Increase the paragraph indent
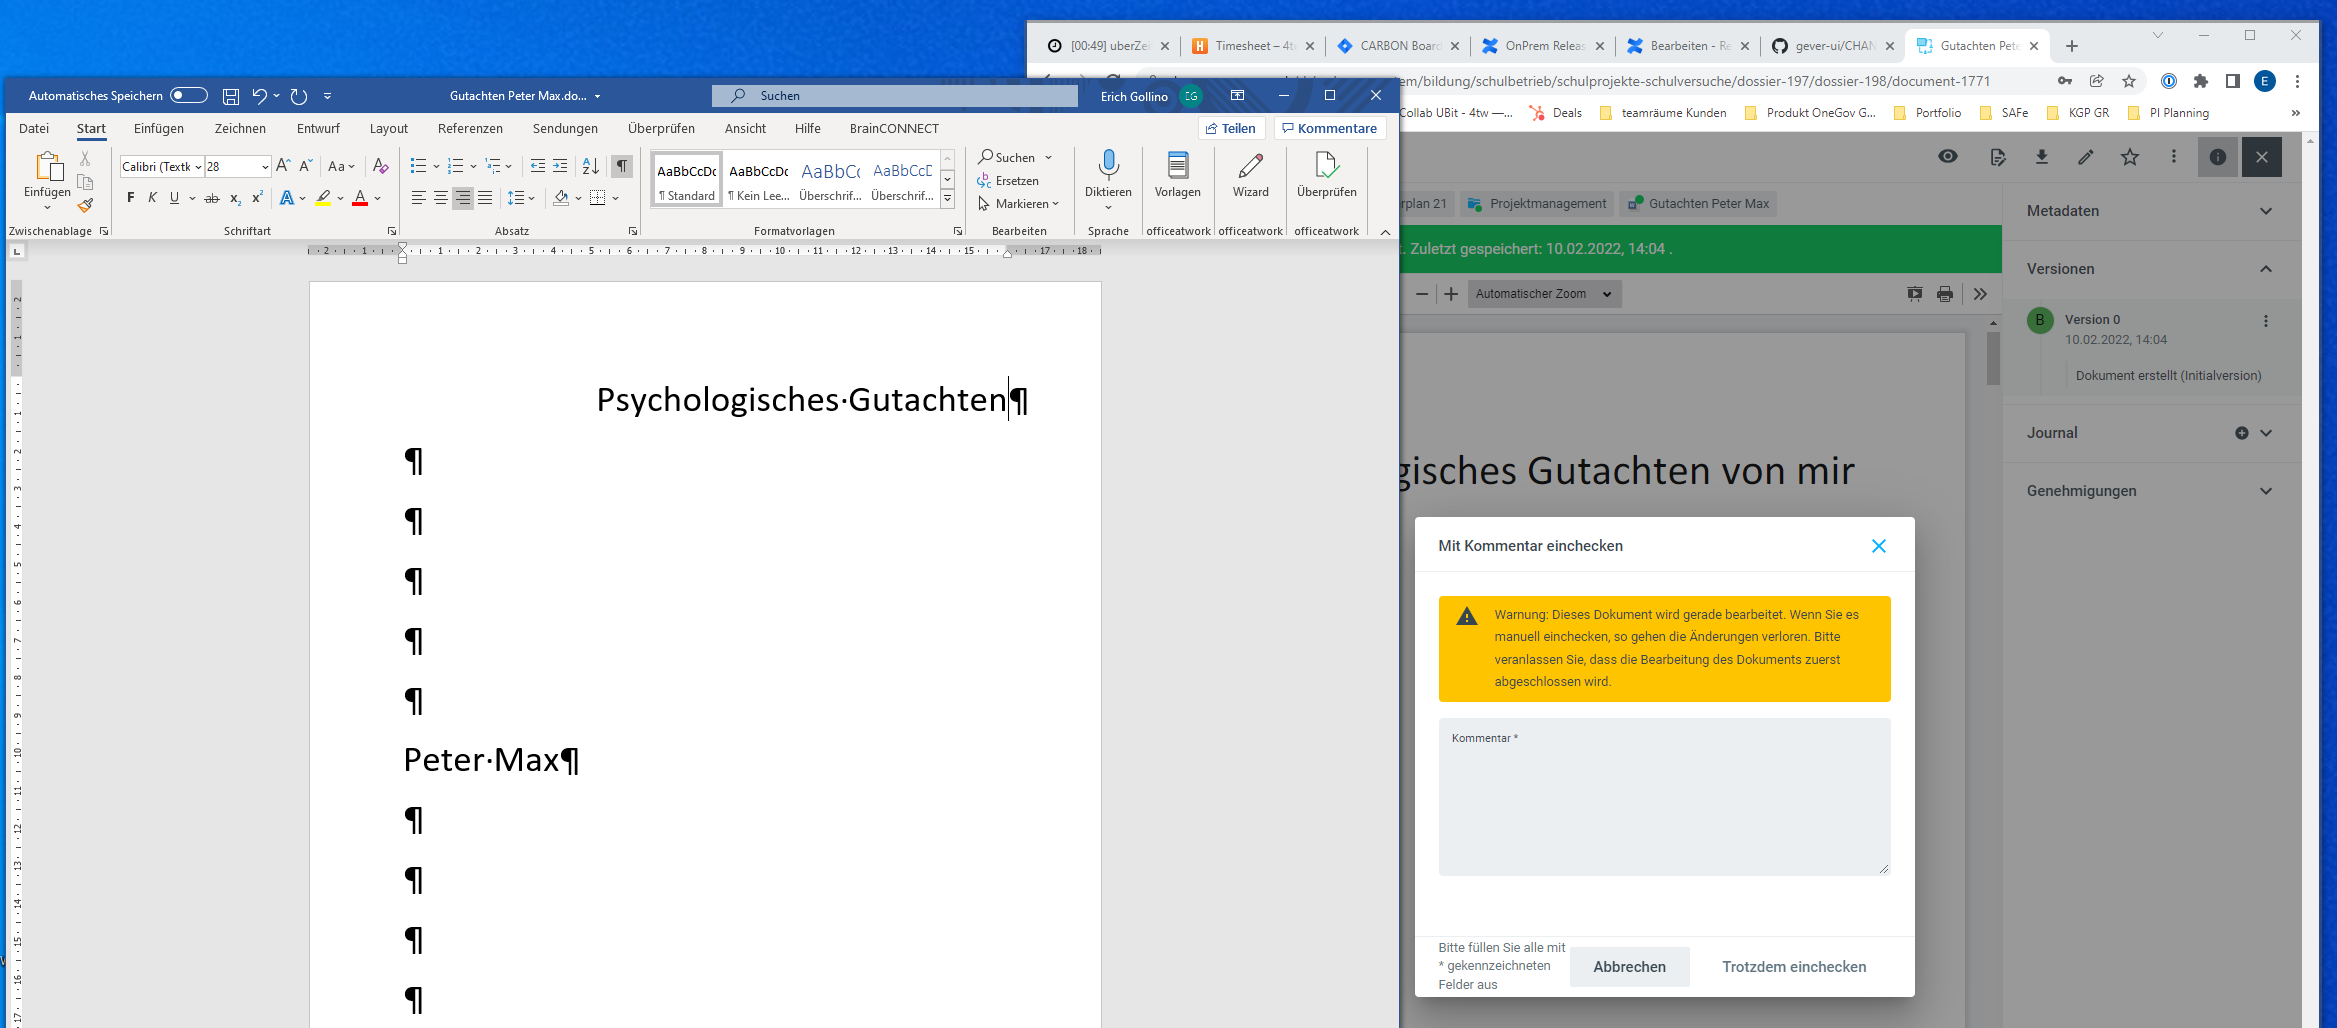Screen dimensions: 2337x1028 click(x=560, y=166)
